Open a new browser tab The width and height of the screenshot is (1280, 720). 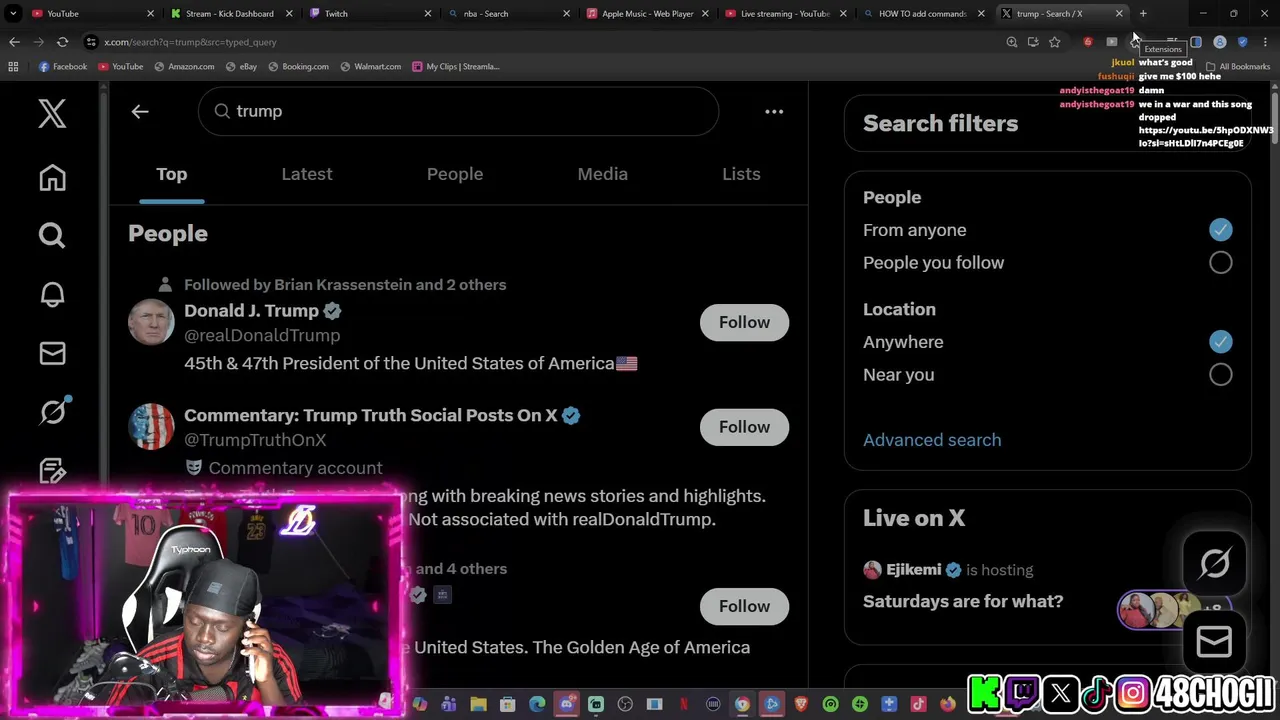click(x=1143, y=13)
